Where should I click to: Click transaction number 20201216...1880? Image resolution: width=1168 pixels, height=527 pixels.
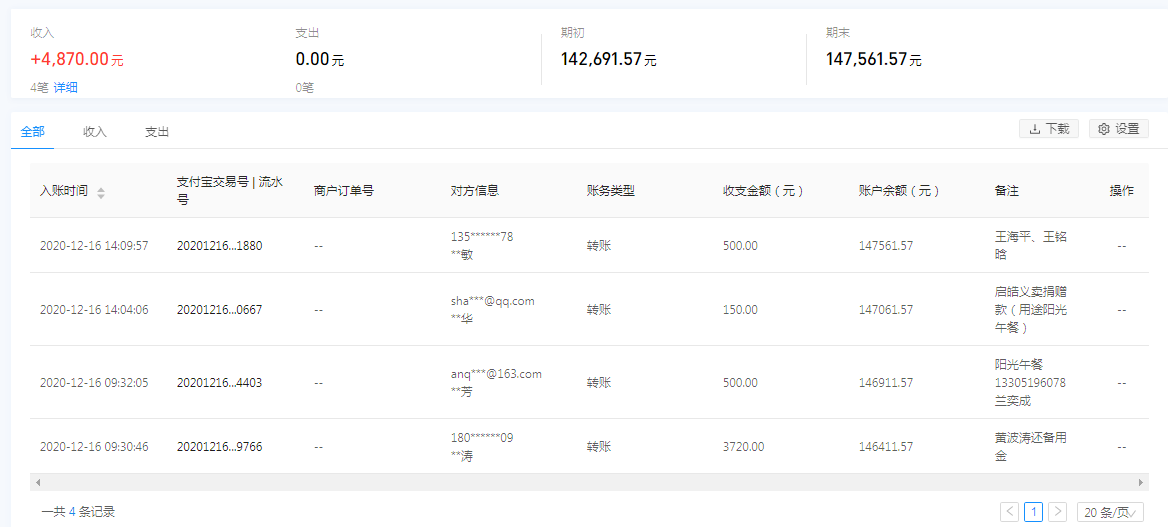[x=219, y=246]
